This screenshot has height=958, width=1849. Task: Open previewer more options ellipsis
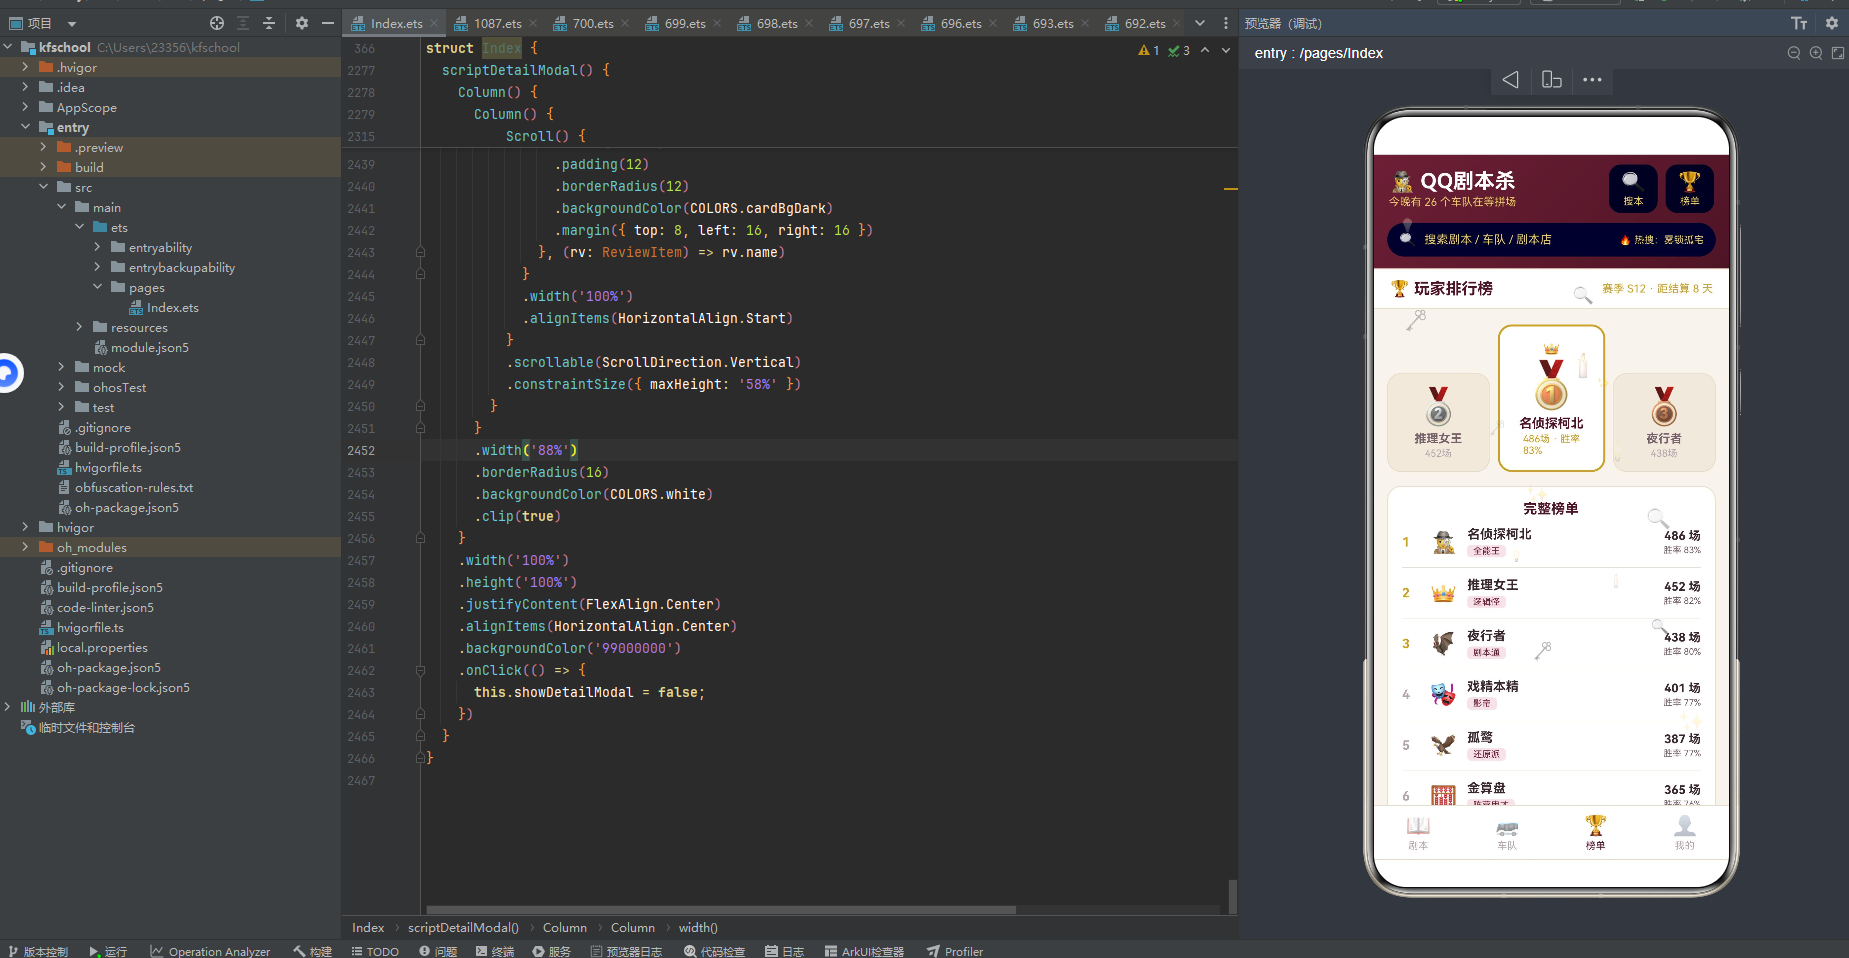pyautogui.click(x=1592, y=80)
